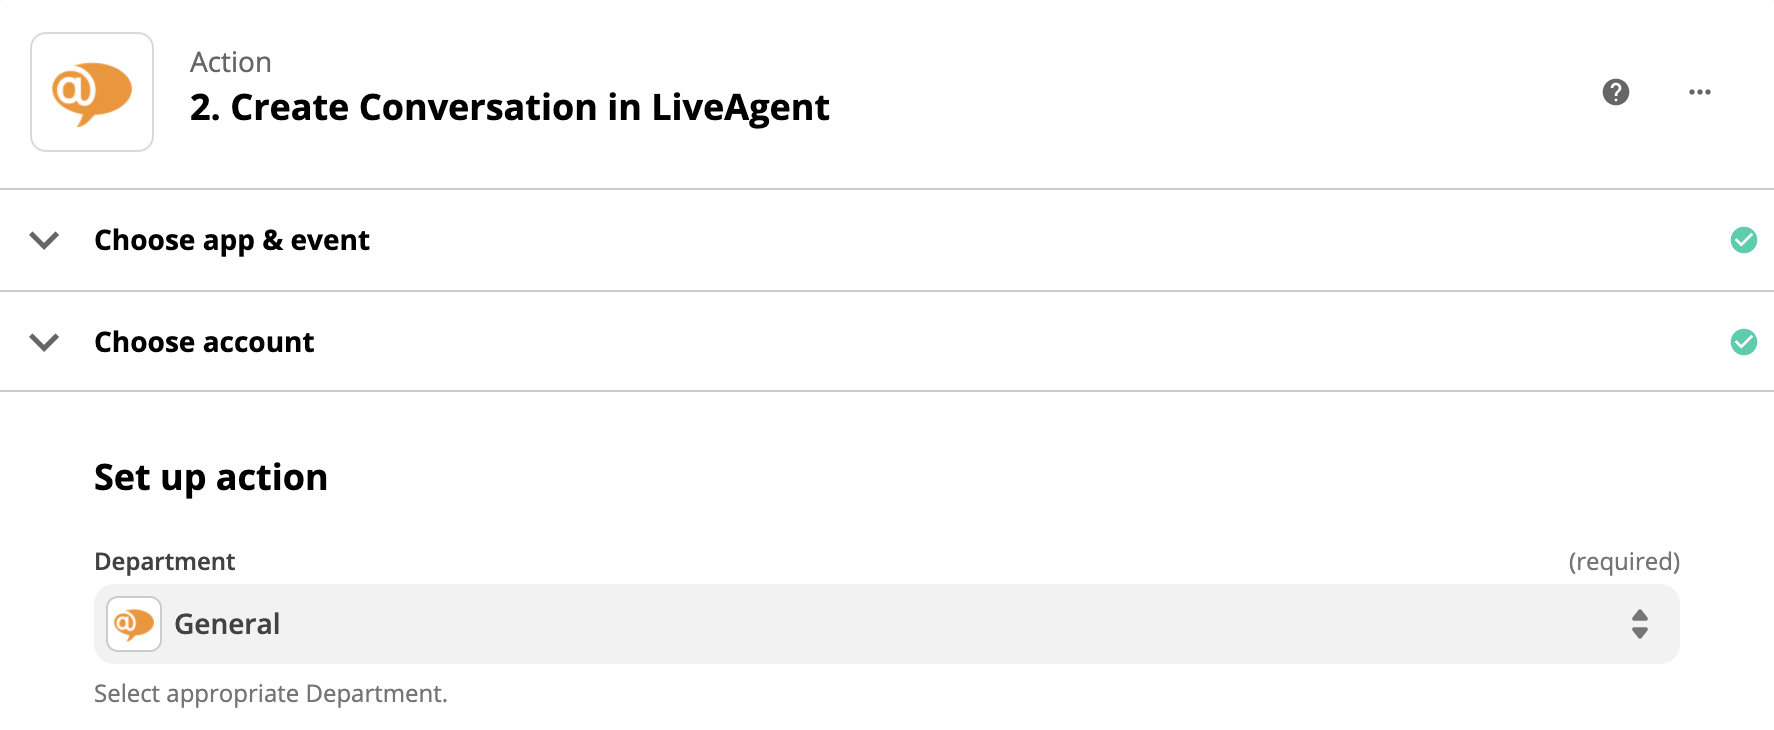
Task: Click green checkmark beside Choose app & event
Action: [x=1743, y=240]
